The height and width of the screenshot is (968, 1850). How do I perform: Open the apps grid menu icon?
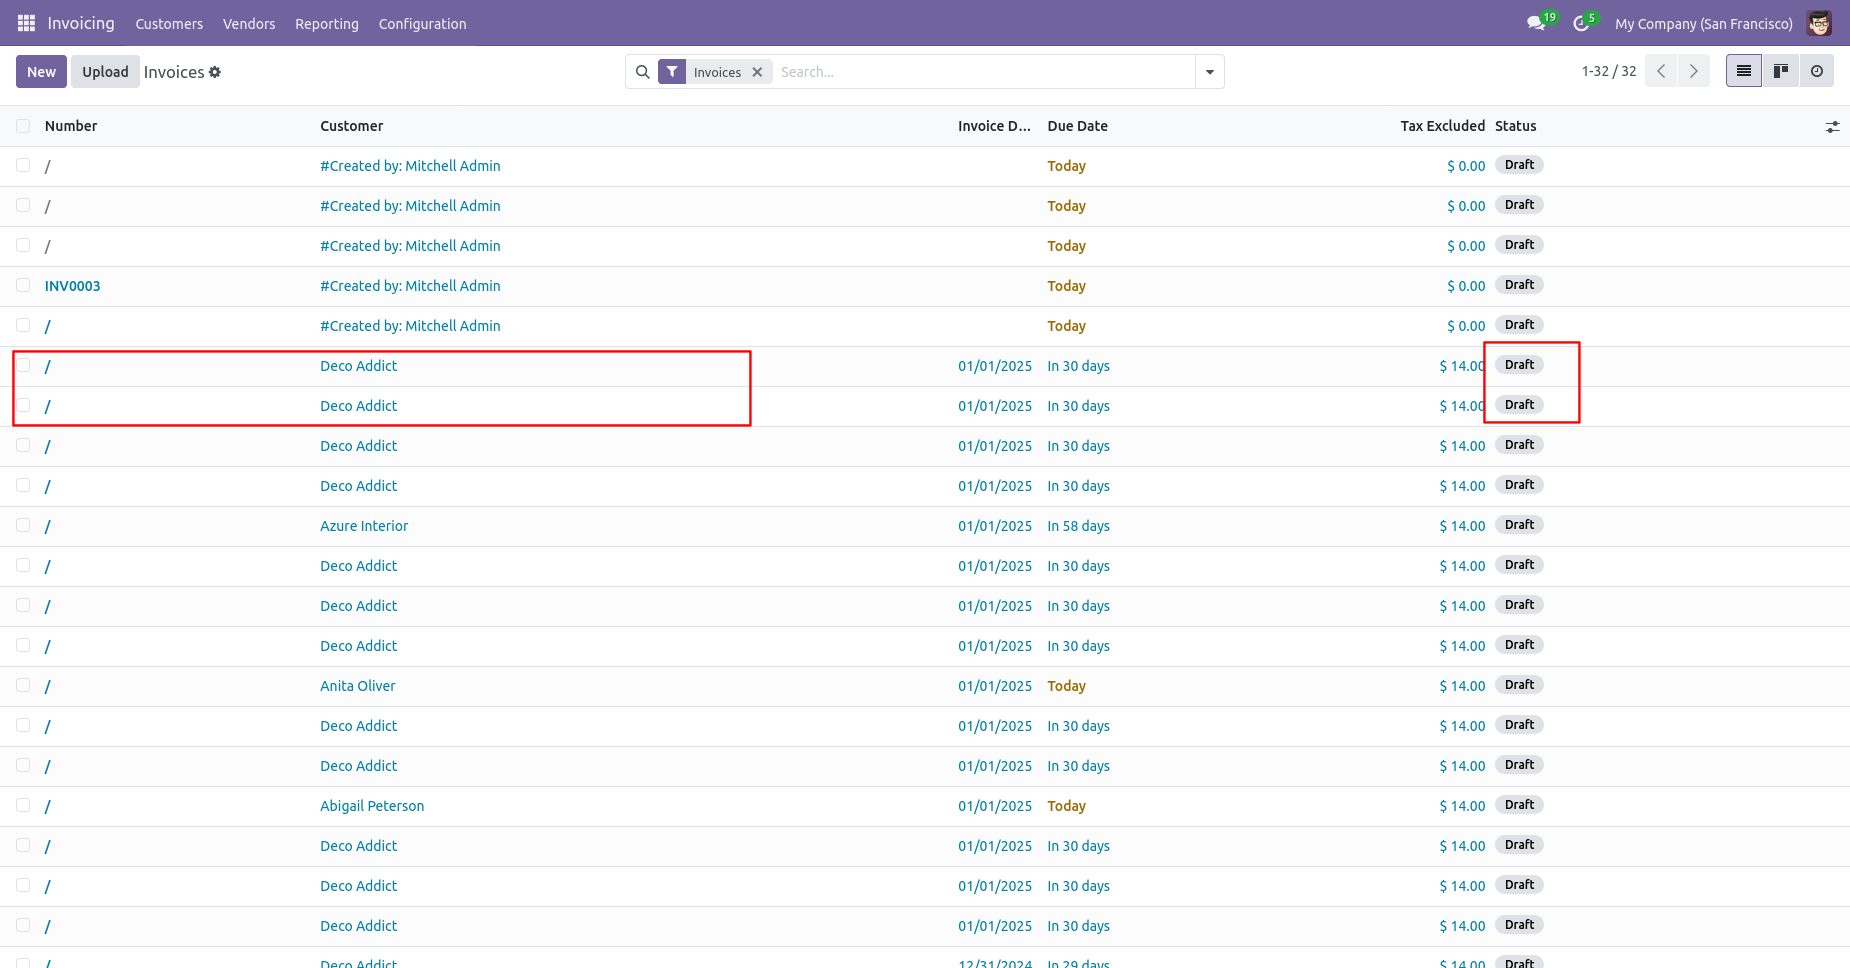coord(26,23)
